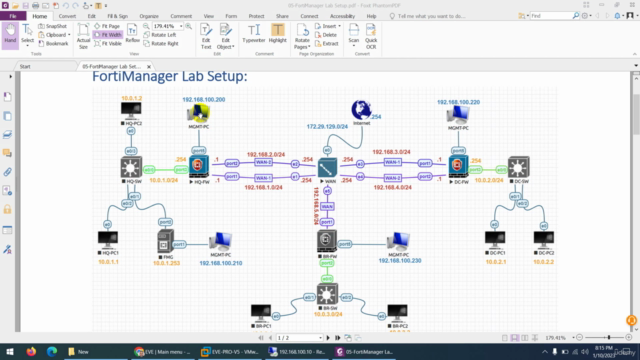Open the Select tool dropdown

27,46
